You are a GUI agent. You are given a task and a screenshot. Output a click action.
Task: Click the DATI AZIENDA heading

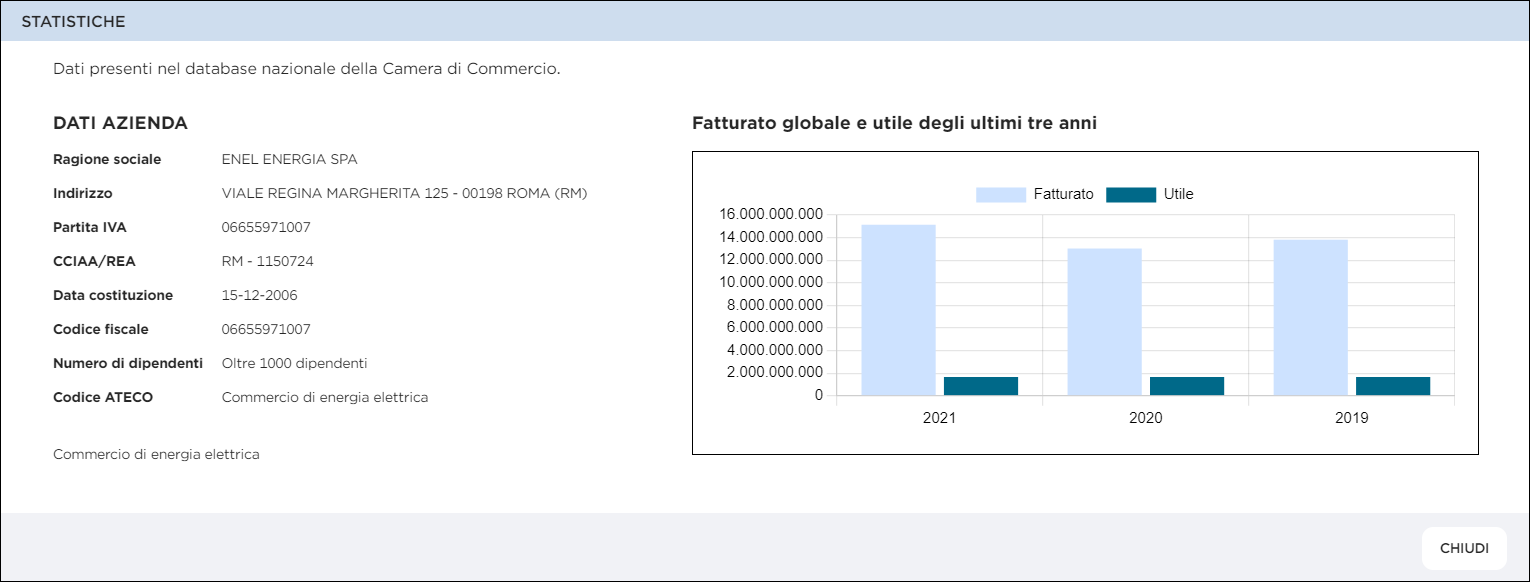point(120,123)
